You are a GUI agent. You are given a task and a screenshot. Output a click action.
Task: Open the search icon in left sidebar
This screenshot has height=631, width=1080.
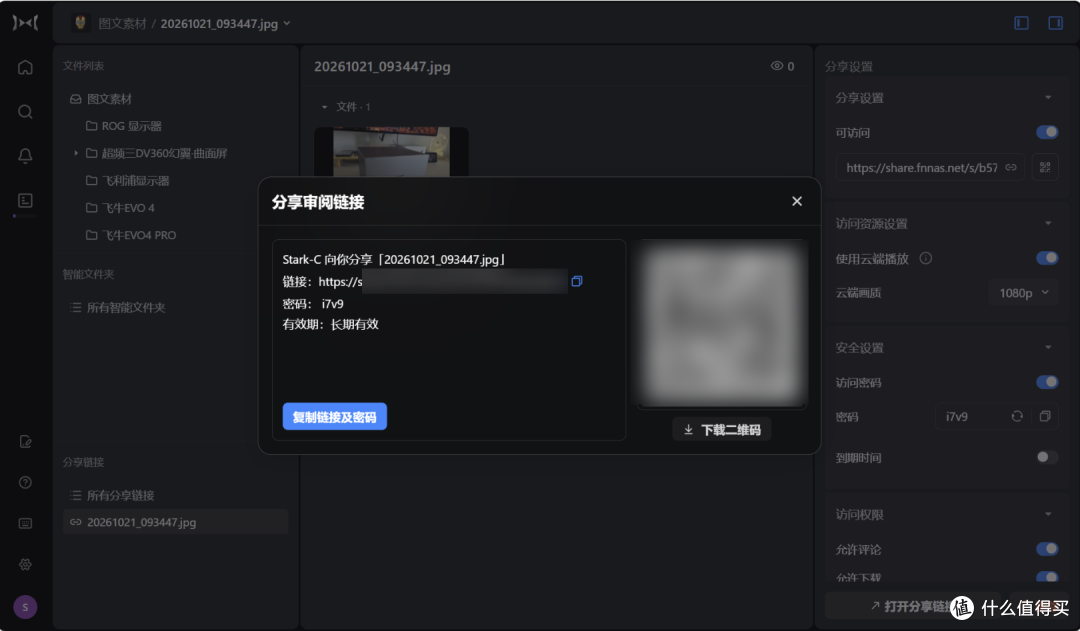[25, 112]
